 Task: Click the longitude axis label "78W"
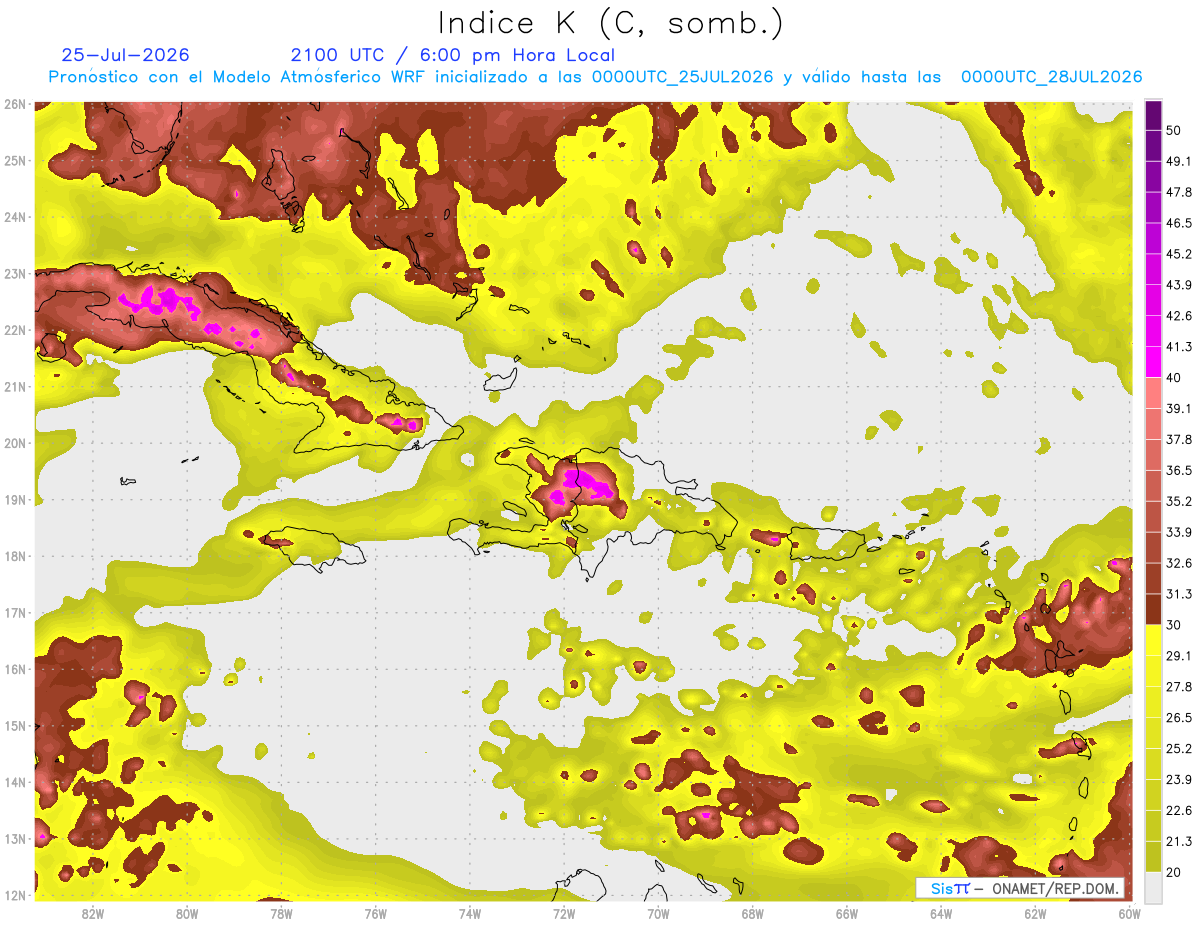coord(281,913)
